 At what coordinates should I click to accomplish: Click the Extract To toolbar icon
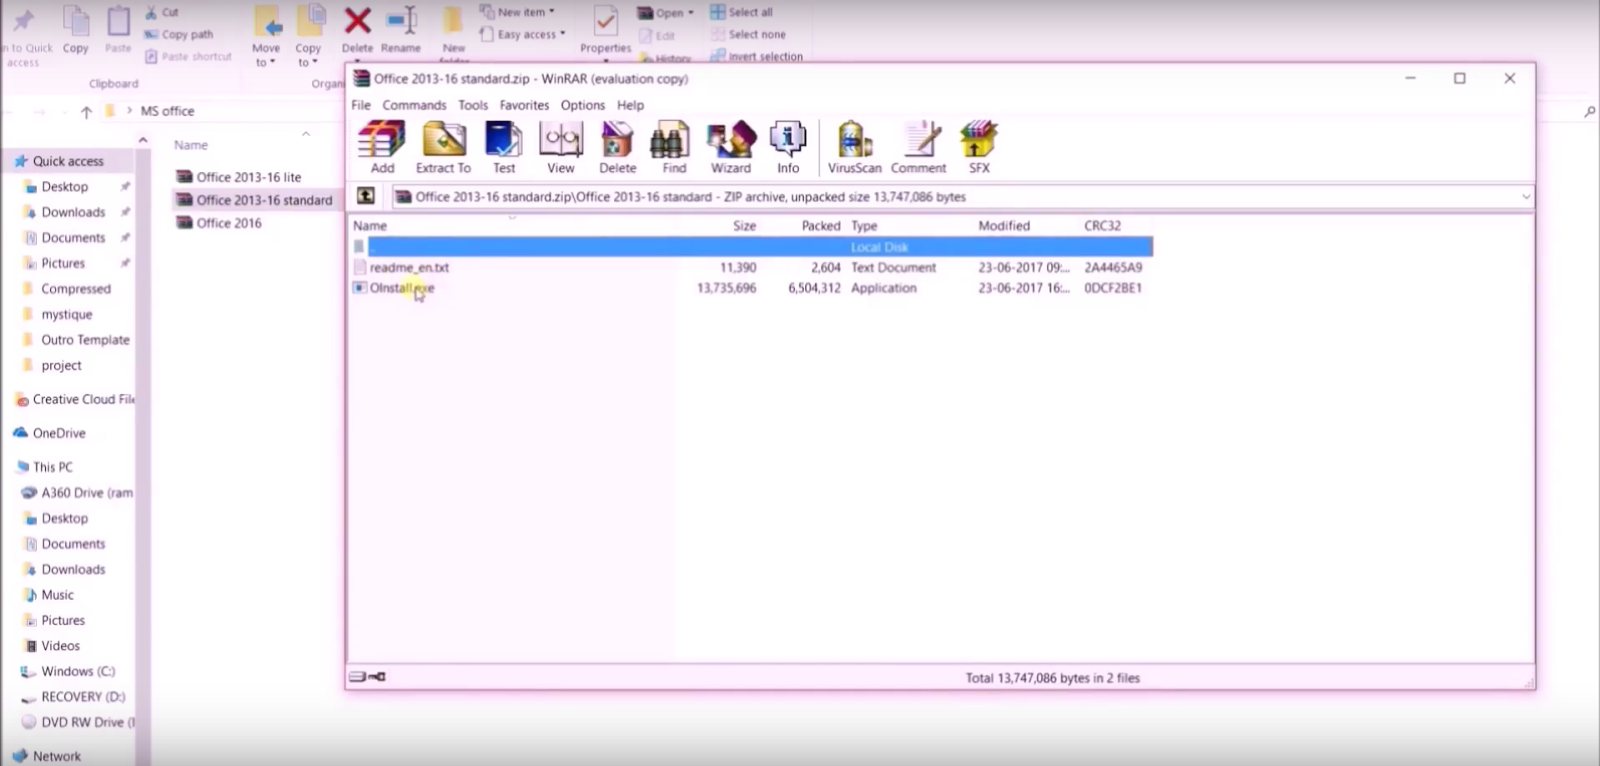click(443, 146)
